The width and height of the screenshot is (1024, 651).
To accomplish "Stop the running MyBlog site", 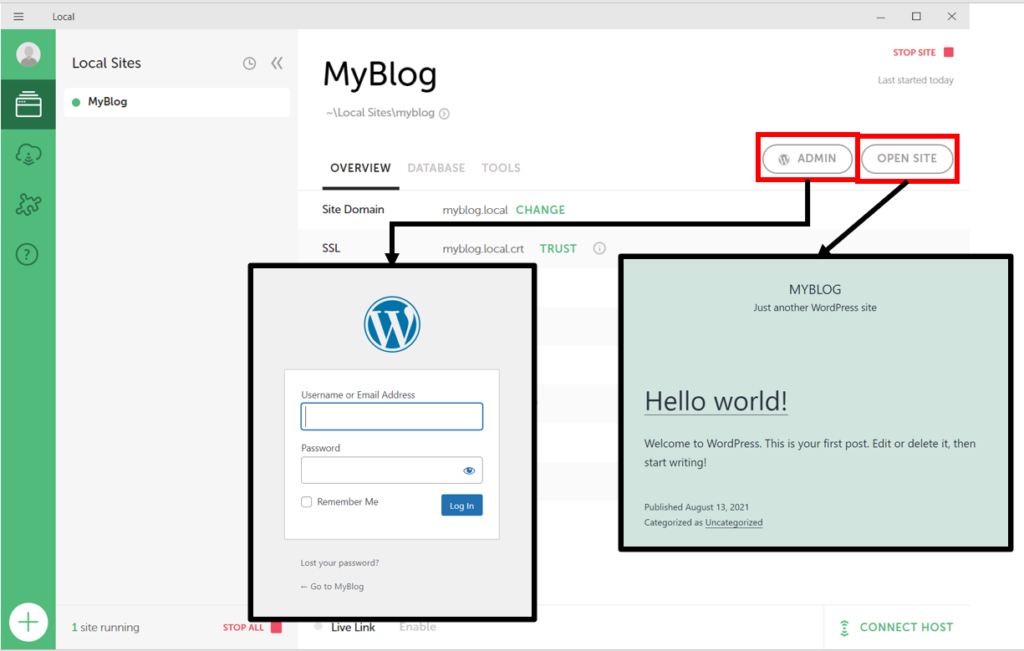I will [x=923, y=52].
